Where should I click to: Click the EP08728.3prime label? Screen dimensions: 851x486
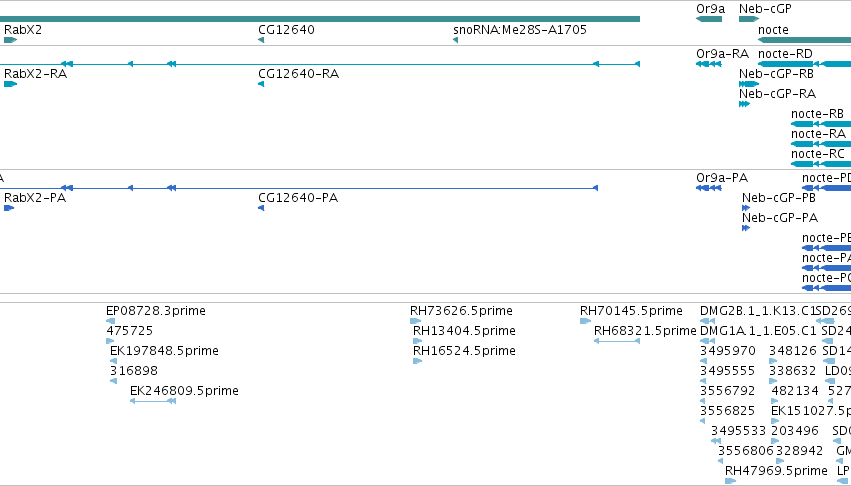156,311
